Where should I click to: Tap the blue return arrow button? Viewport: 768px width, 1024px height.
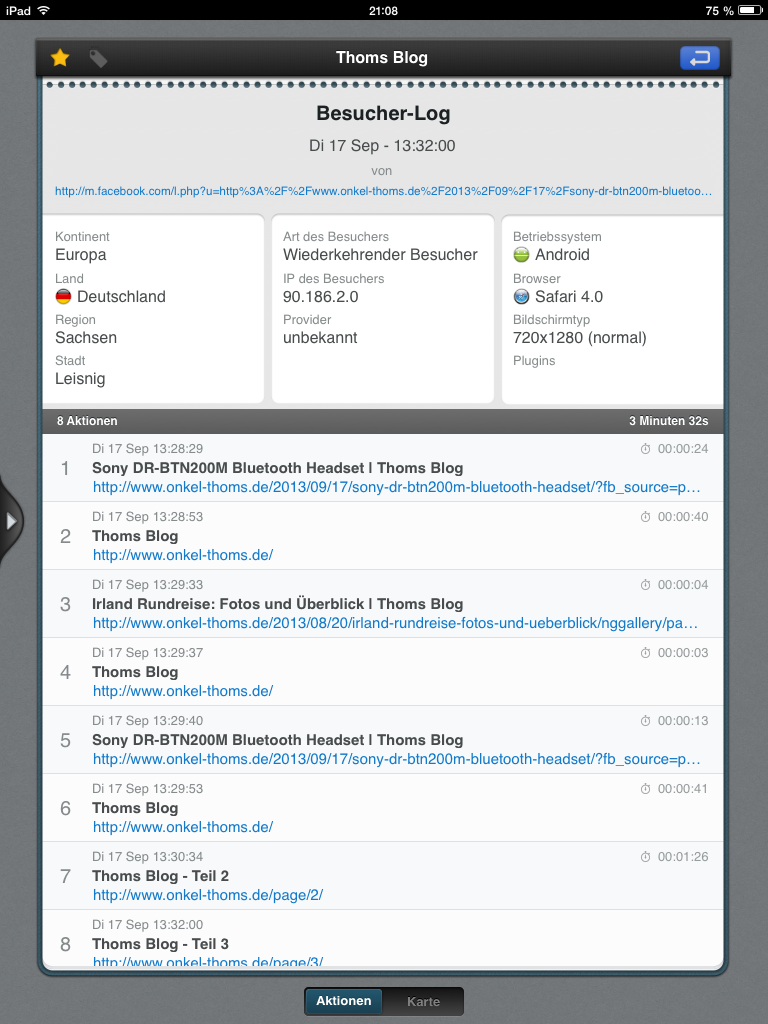(x=699, y=58)
